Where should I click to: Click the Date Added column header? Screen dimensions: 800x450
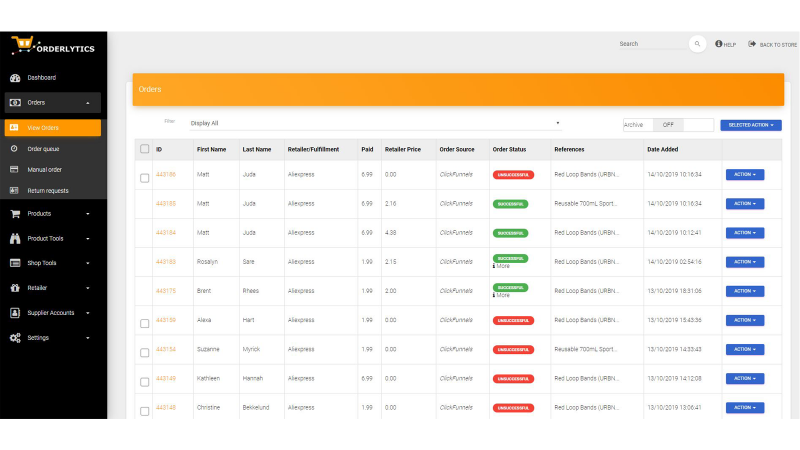point(662,149)
